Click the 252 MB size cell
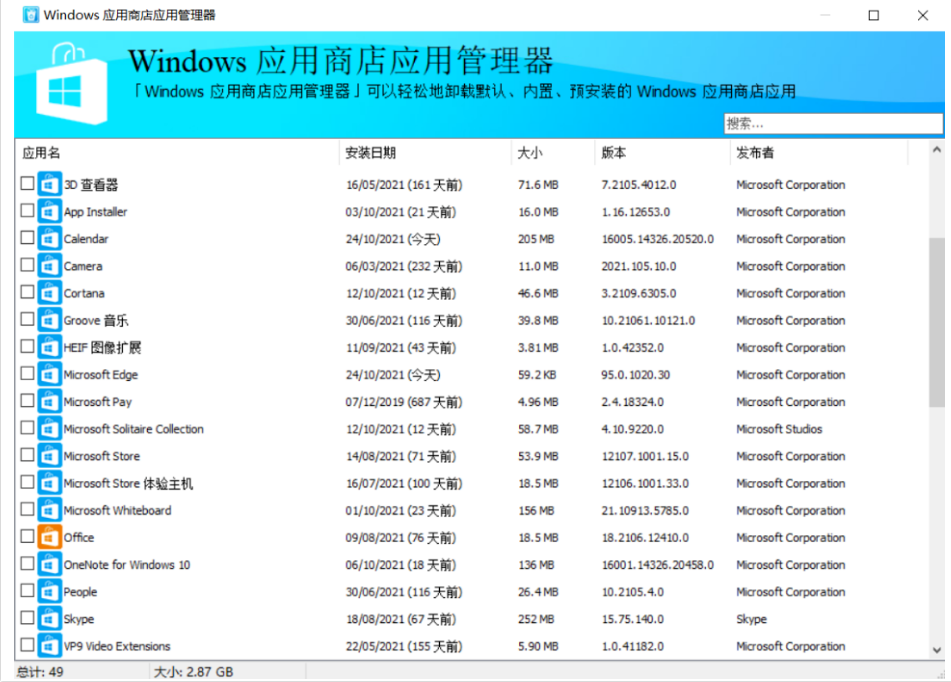This screenshot has width=951, height=682. 536,619
